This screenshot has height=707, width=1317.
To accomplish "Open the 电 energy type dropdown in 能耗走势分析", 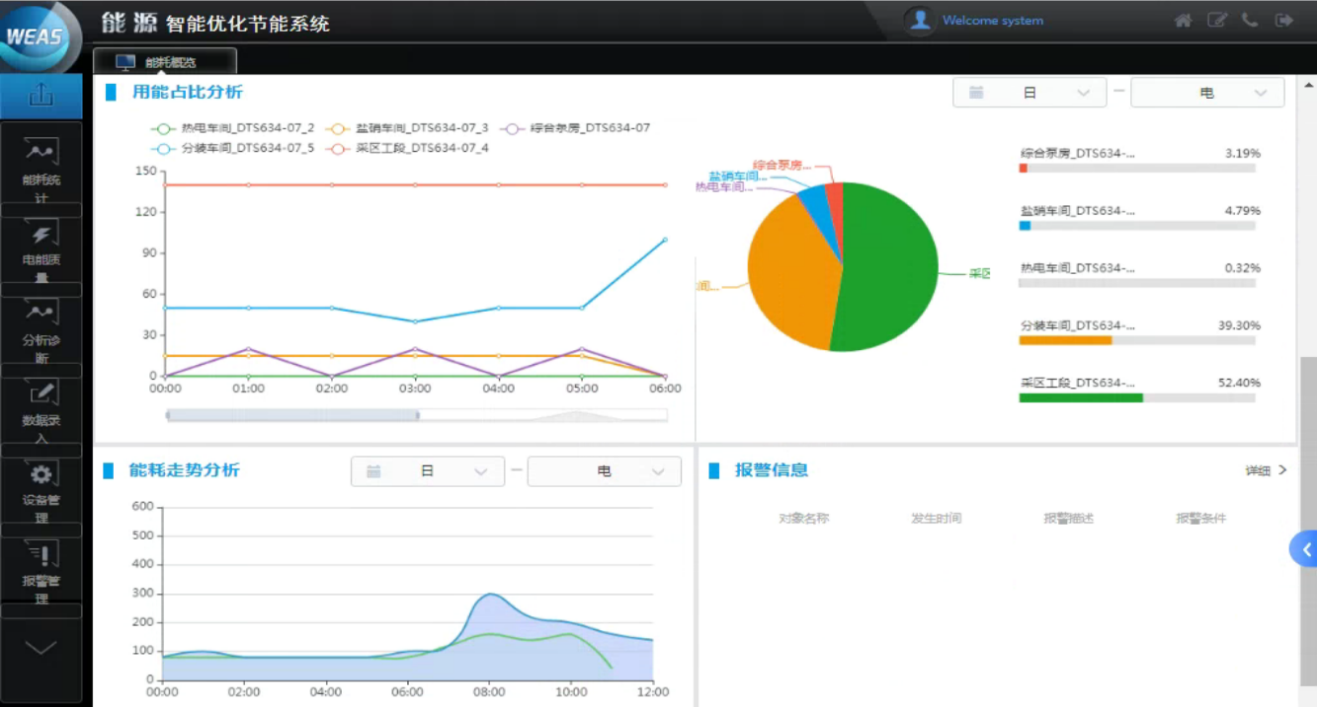I will pyautogui.click(x=604, y=471).
